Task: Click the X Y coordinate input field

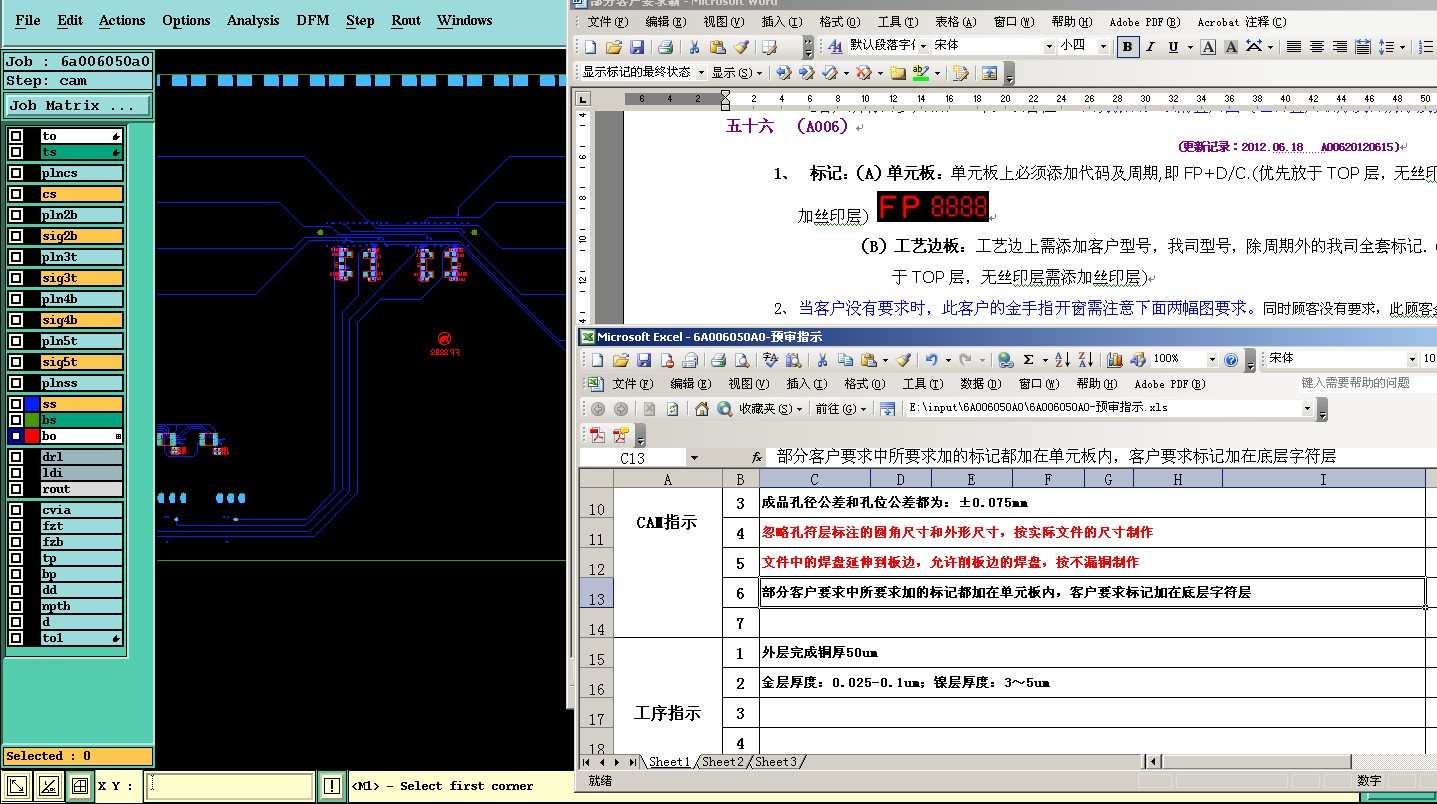Action: 229,786
